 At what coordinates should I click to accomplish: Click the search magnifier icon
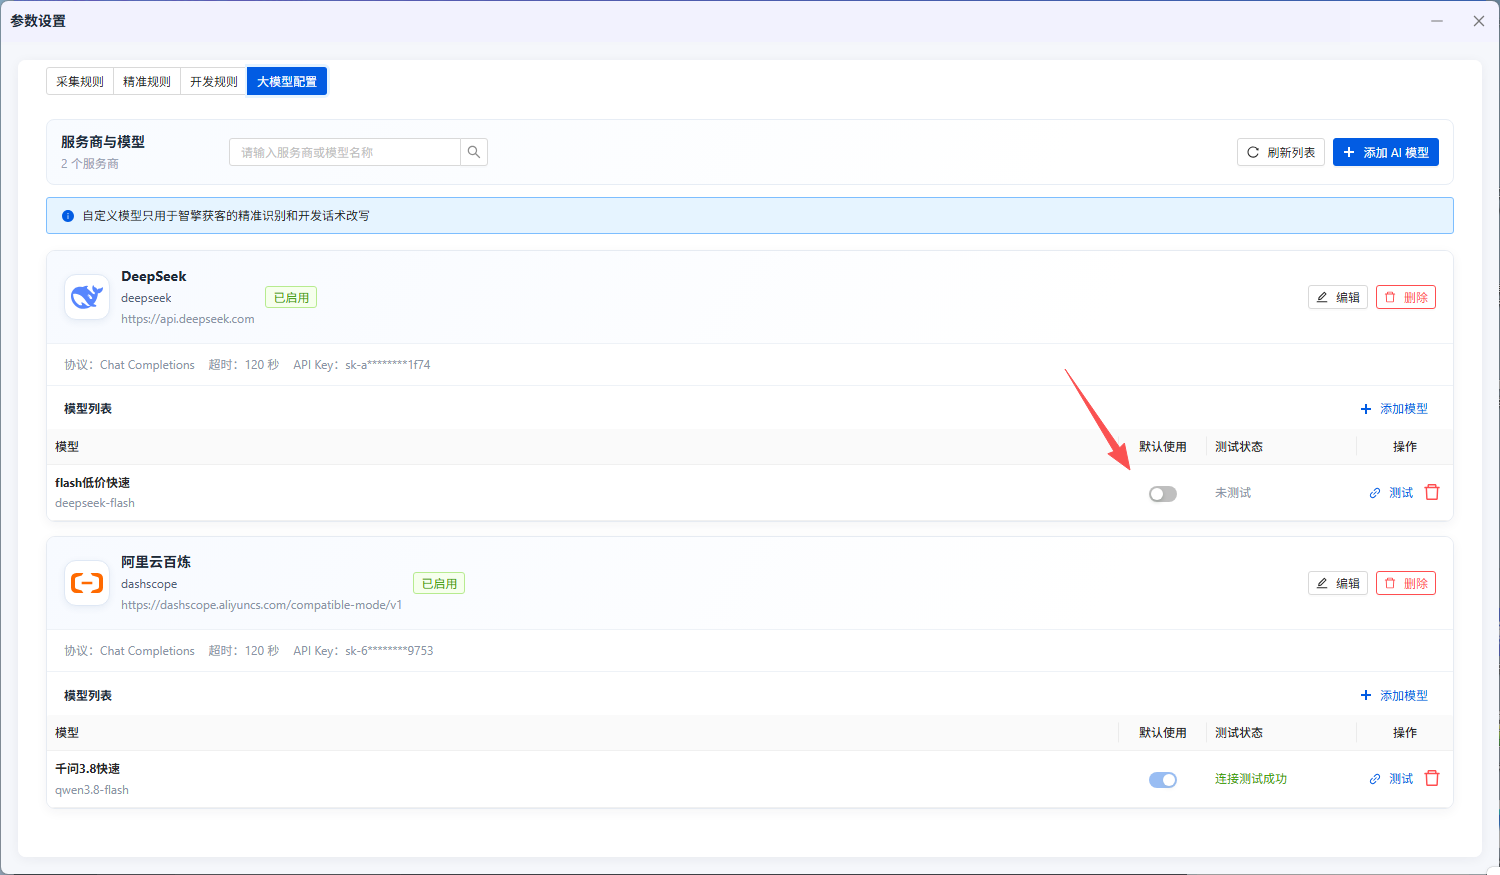coord(474,152)
